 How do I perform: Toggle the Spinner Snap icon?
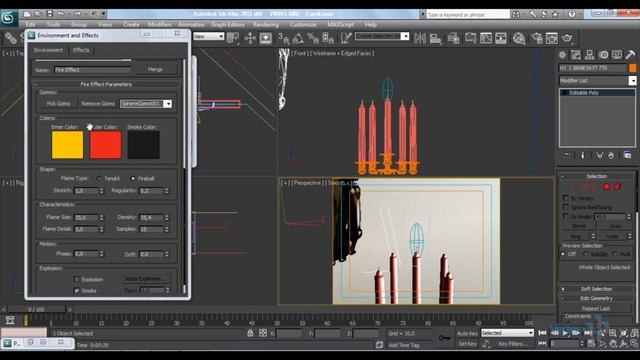328,38
